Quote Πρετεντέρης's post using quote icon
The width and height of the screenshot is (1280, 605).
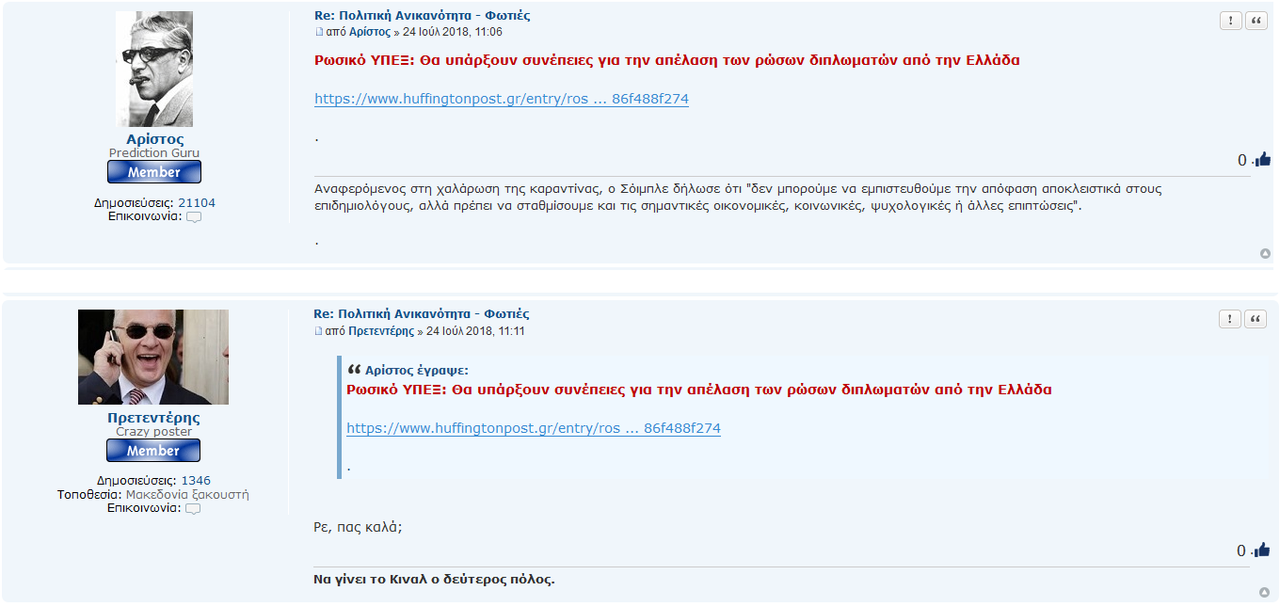(x=1256, y=319)
